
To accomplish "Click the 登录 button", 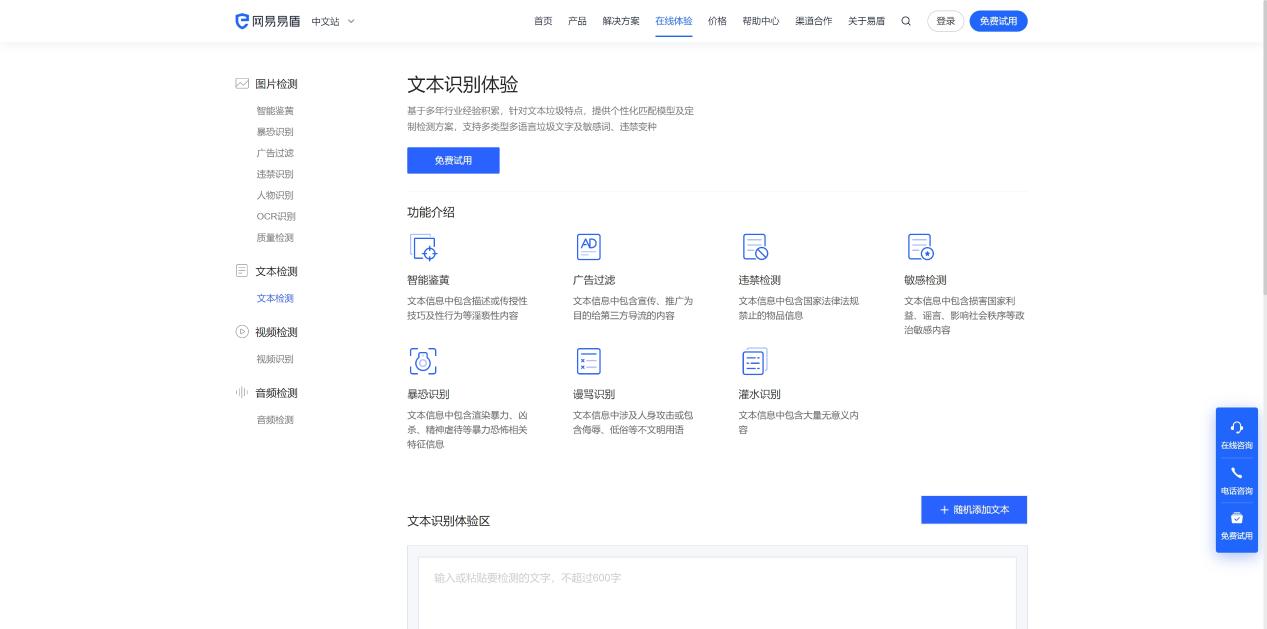I will click(946, 21).
